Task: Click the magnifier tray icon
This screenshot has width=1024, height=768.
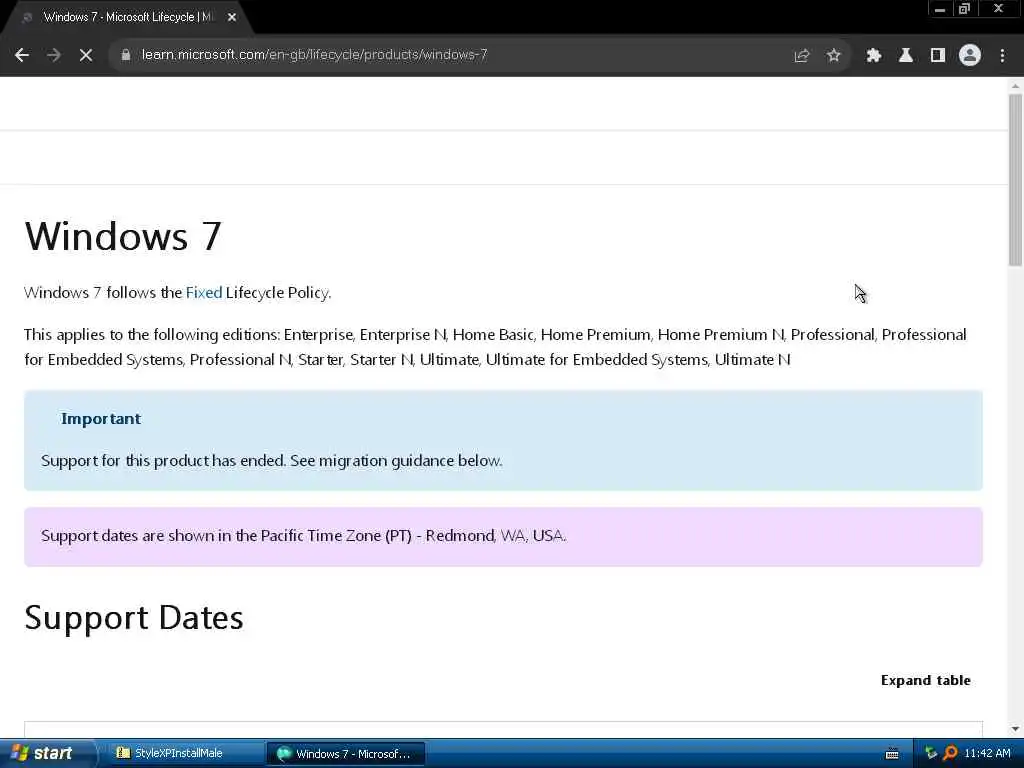Action: [x=950, y=754]
